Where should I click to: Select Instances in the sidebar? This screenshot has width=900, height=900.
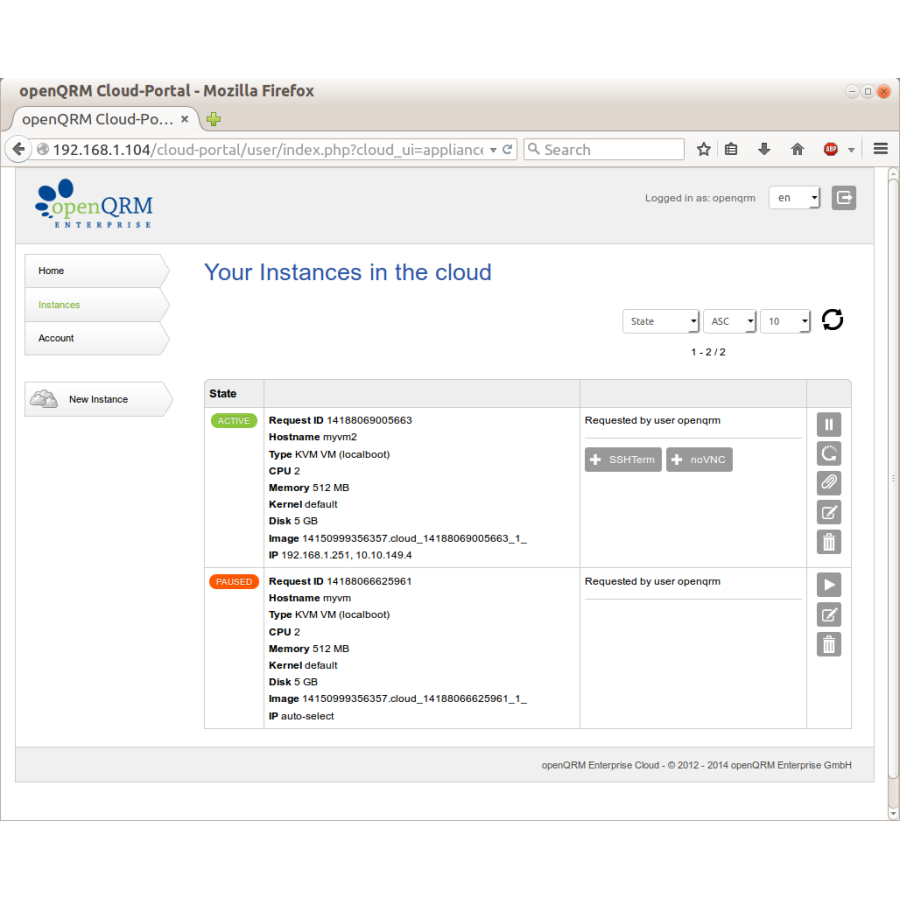point(97,305)
